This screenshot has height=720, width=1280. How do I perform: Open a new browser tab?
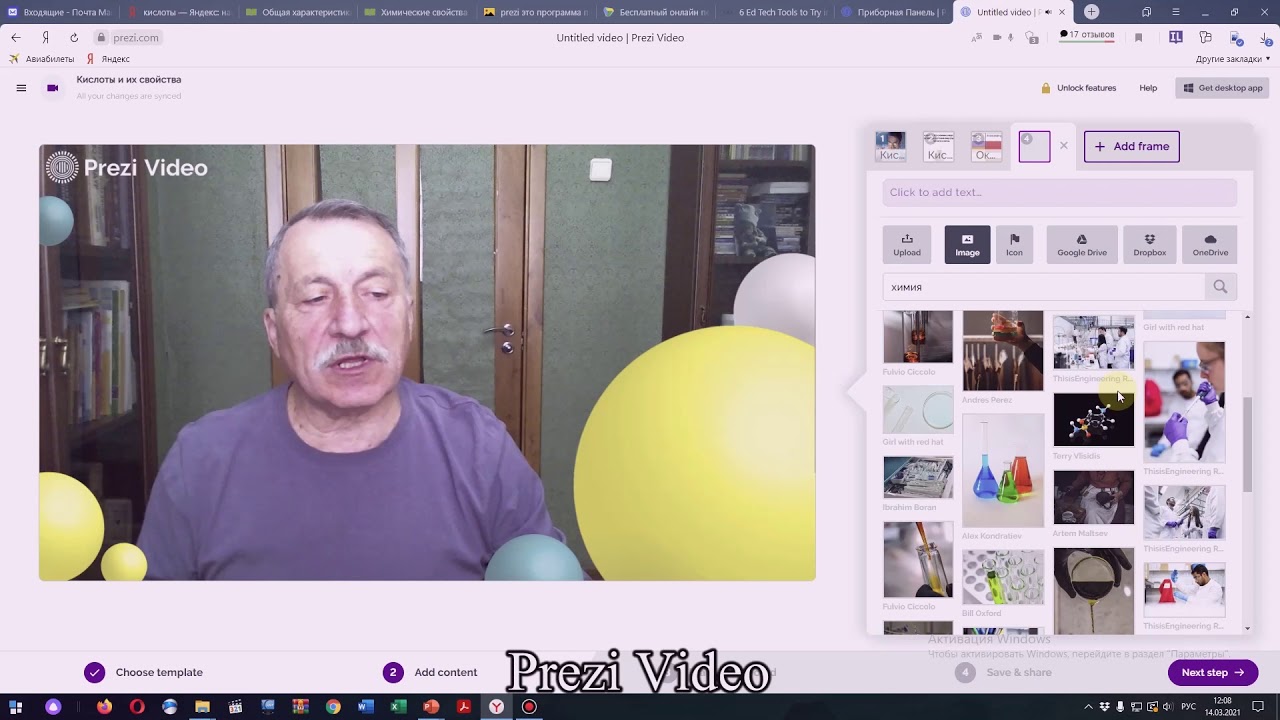[x=1091, y=12]
